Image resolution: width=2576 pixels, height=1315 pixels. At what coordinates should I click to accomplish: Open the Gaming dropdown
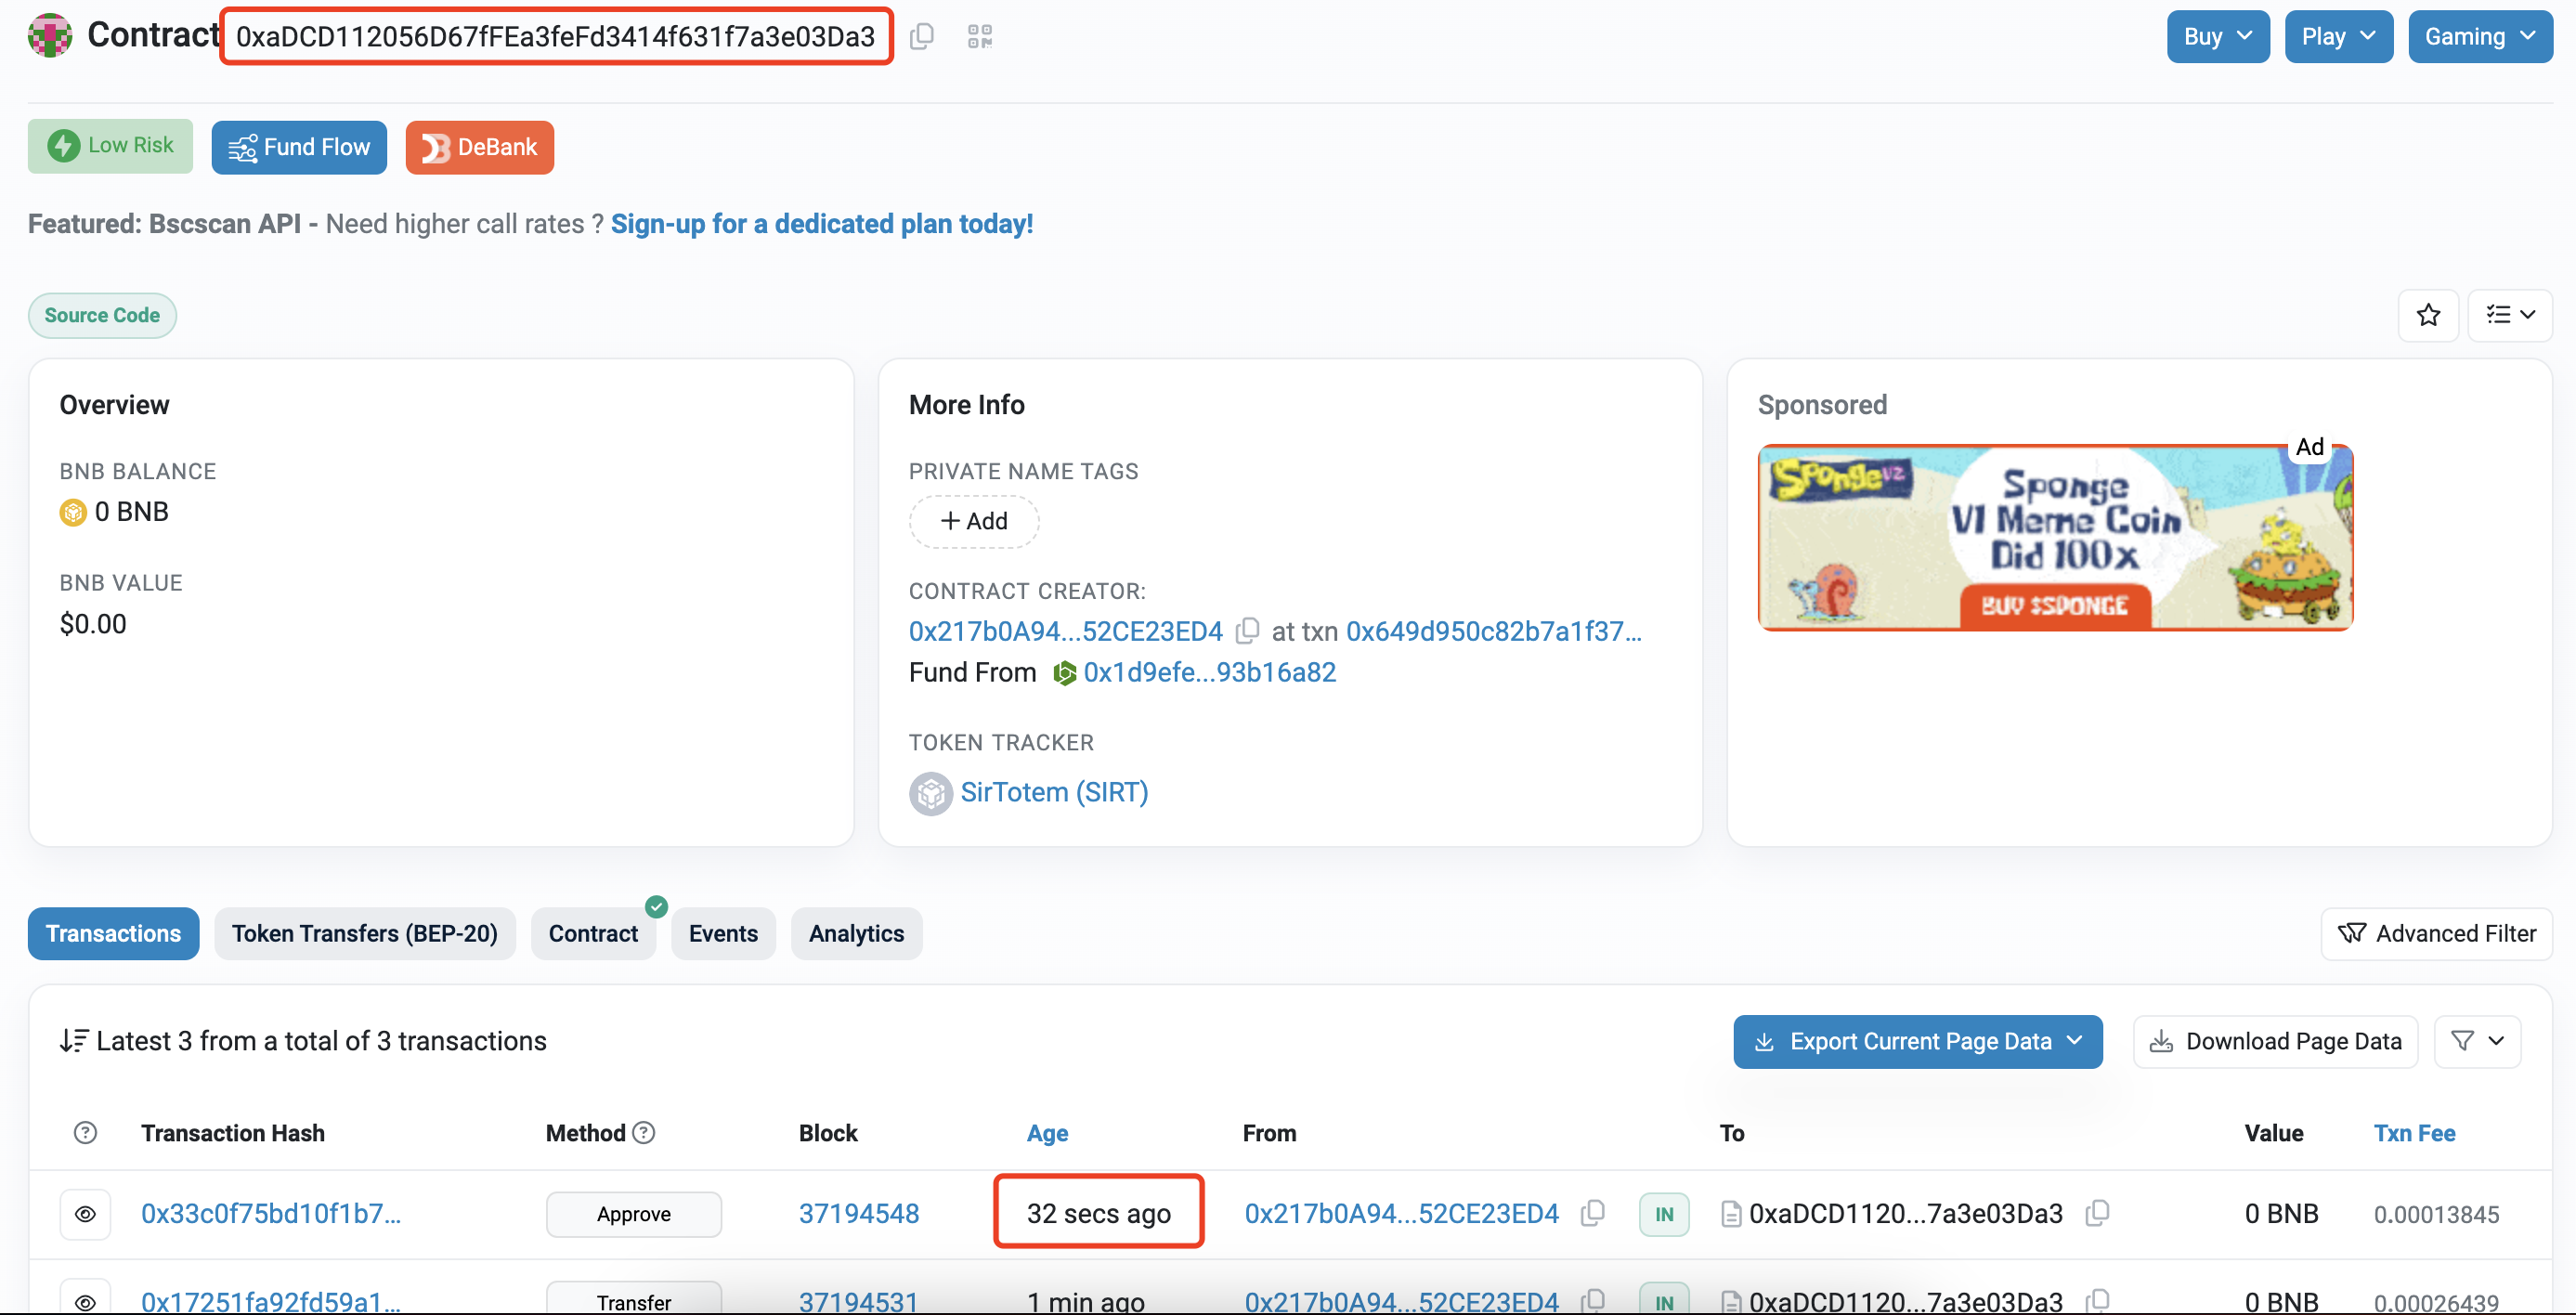pos(2479,37)
